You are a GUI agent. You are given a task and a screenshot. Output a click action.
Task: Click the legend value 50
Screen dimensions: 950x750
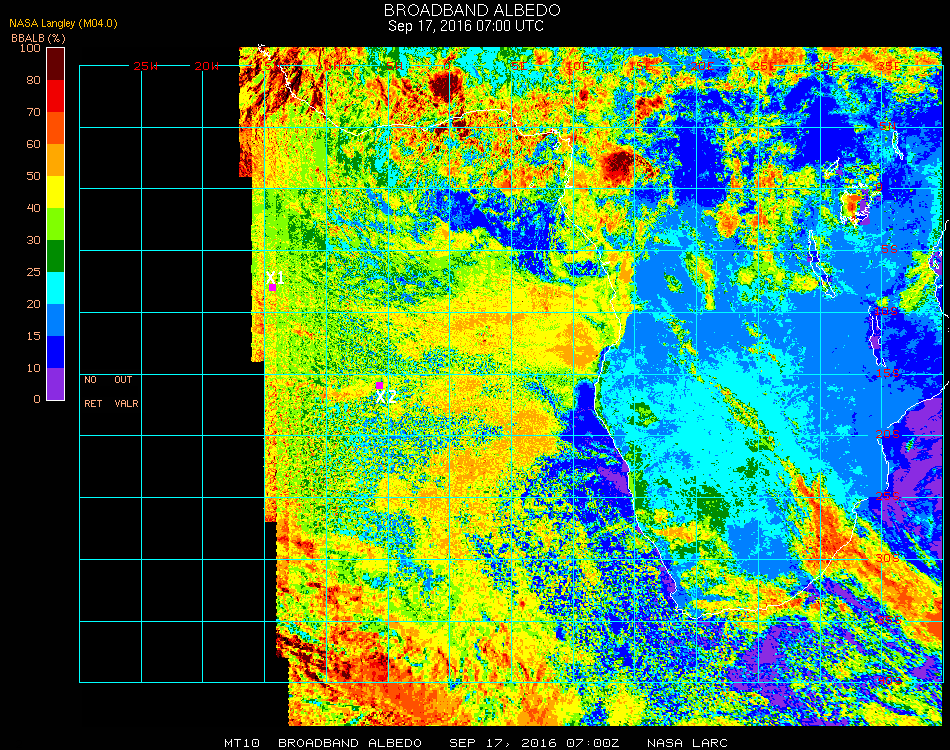(x=33, y=176)
